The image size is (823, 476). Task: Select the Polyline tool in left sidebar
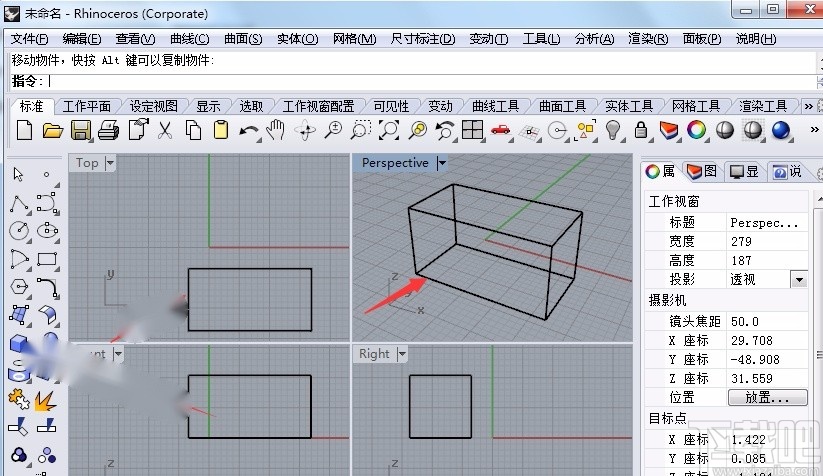point(19,204)
